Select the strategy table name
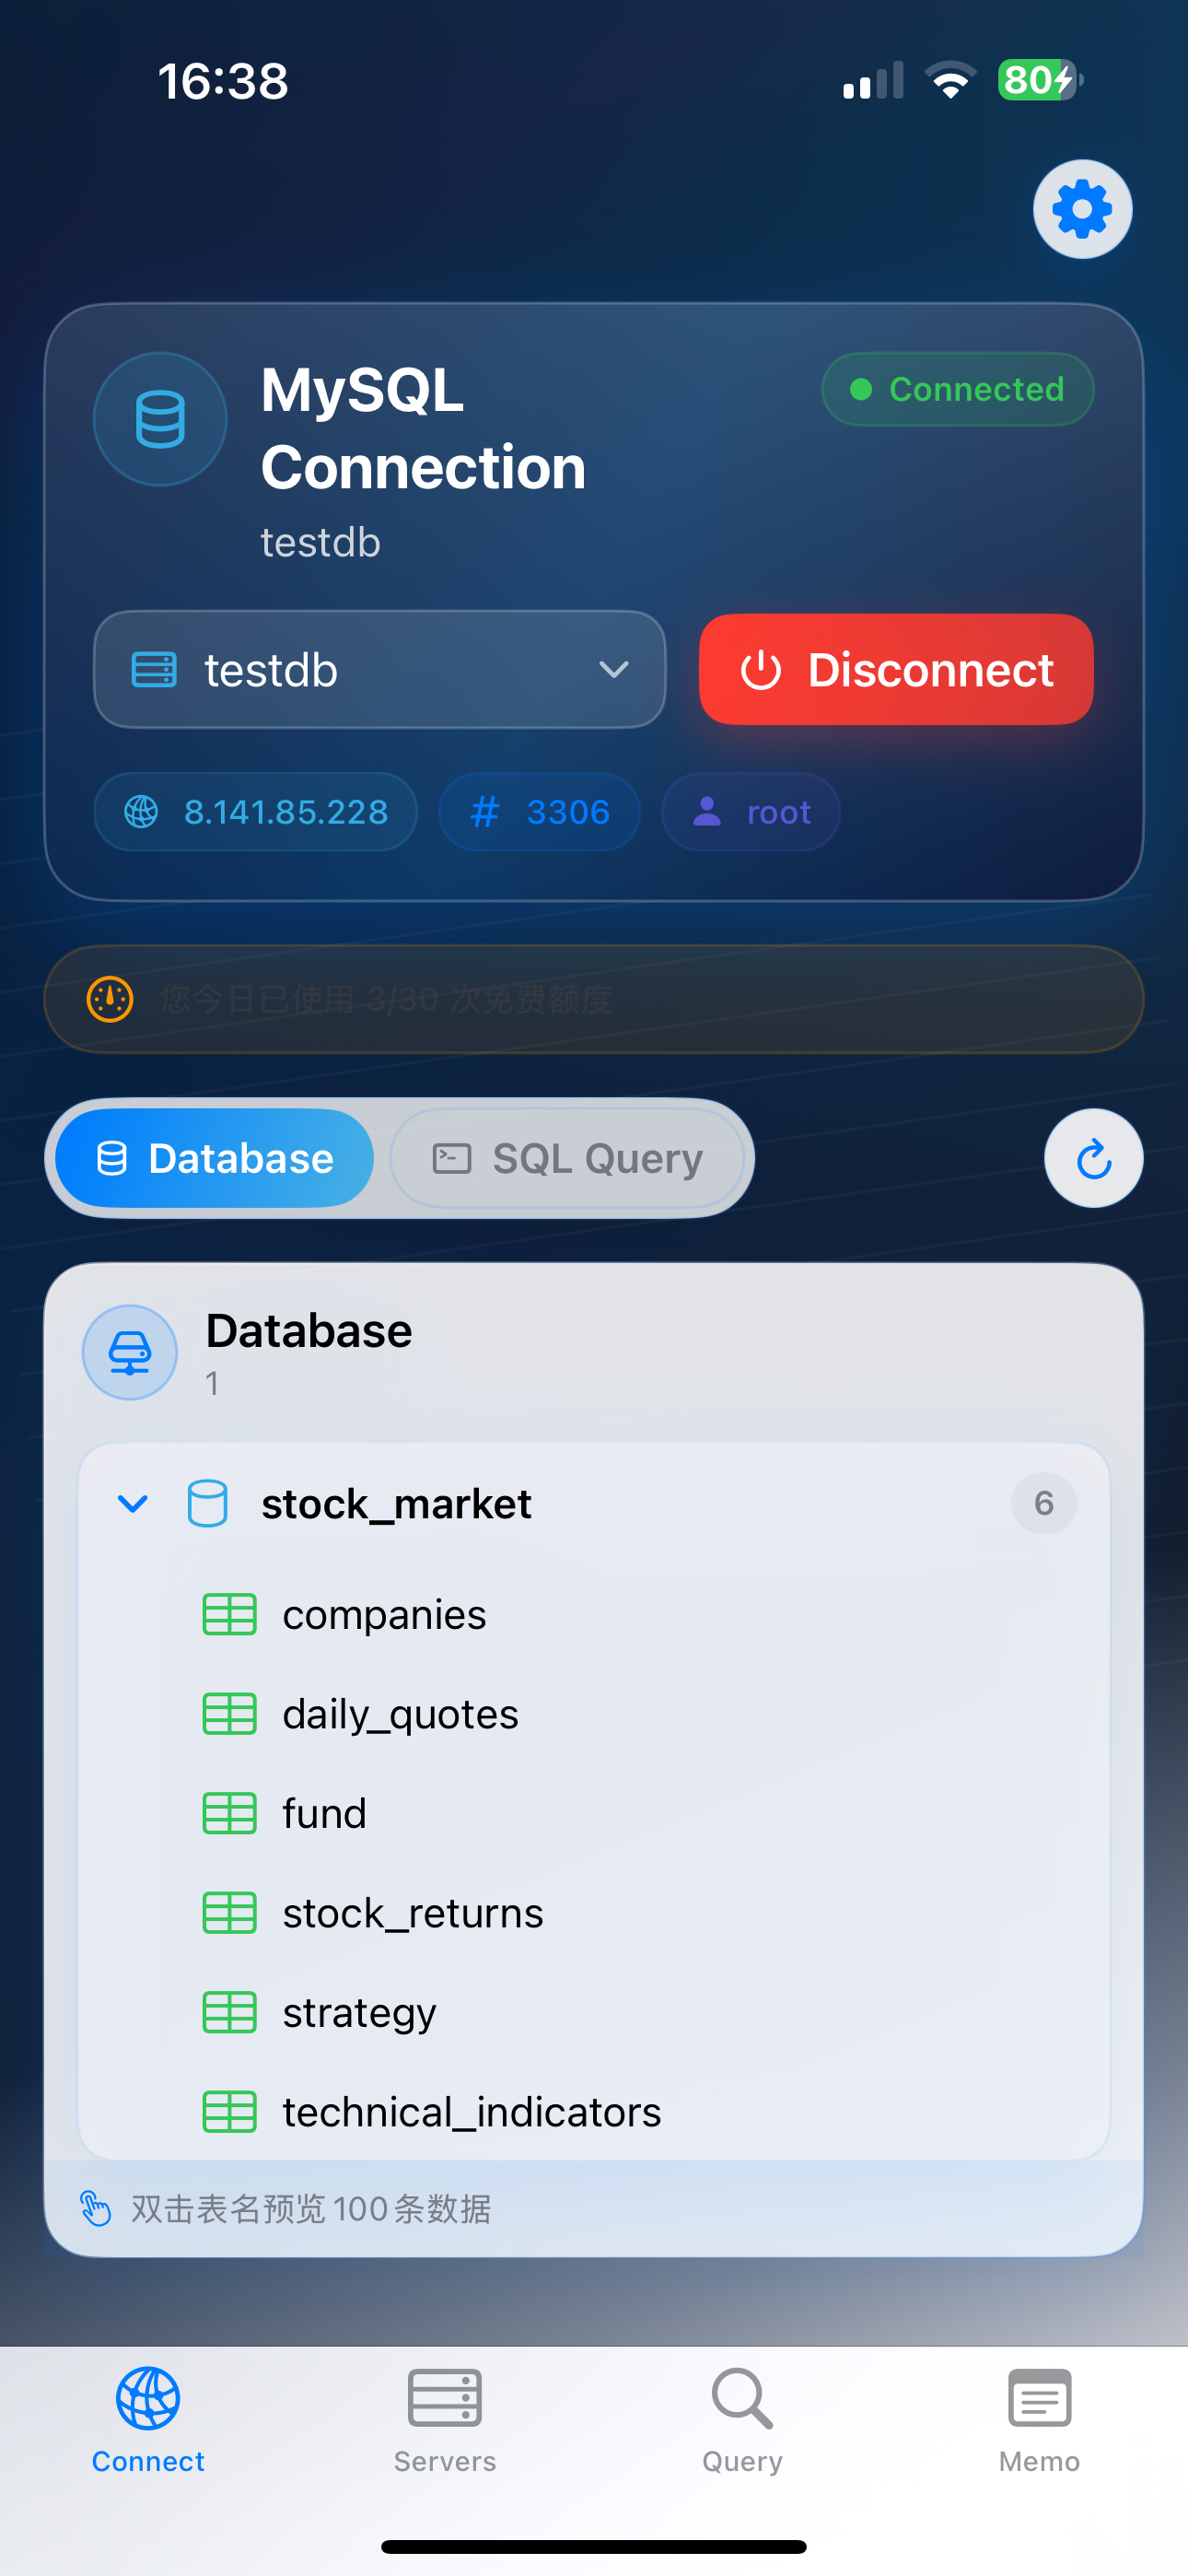The width and height of the screenshot is (1188, 2576). 359,2014
